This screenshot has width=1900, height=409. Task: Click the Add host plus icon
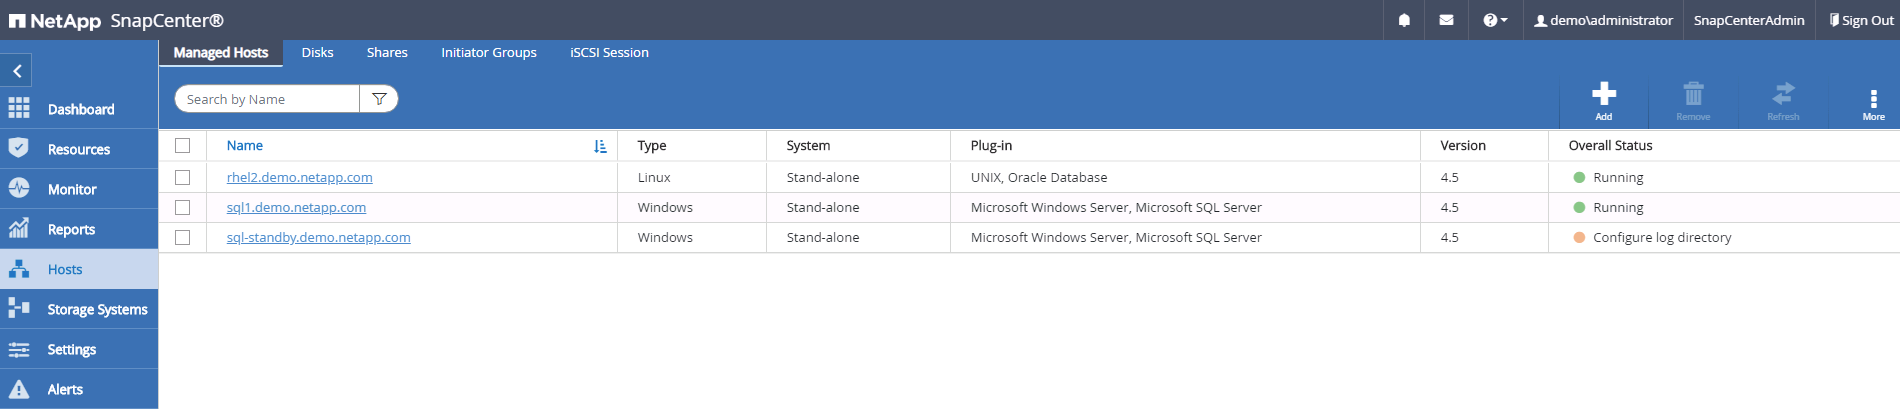tap(1604, 95)
